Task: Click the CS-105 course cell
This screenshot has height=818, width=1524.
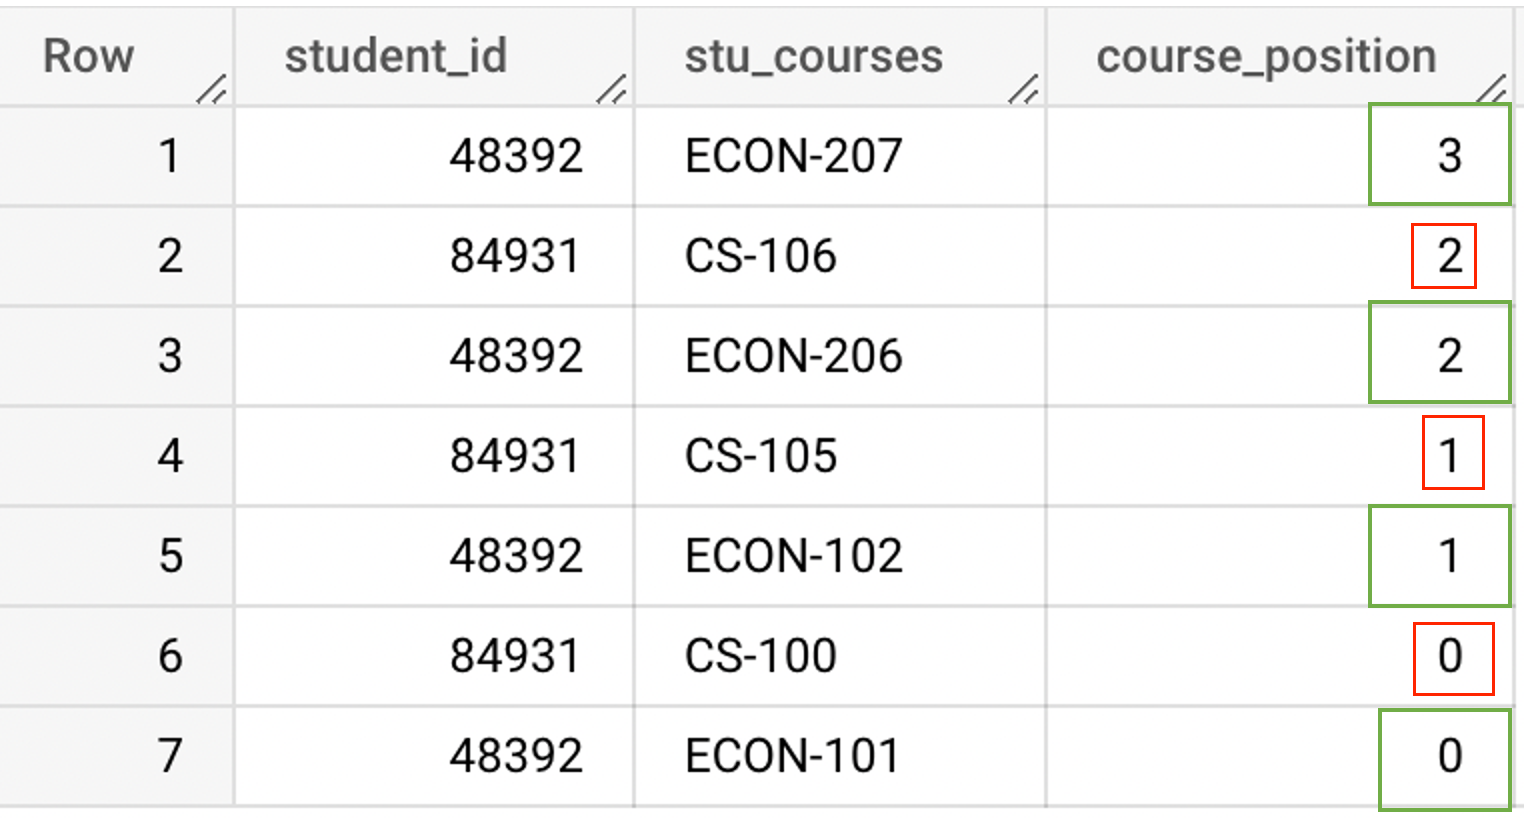Action: point(760,456)
